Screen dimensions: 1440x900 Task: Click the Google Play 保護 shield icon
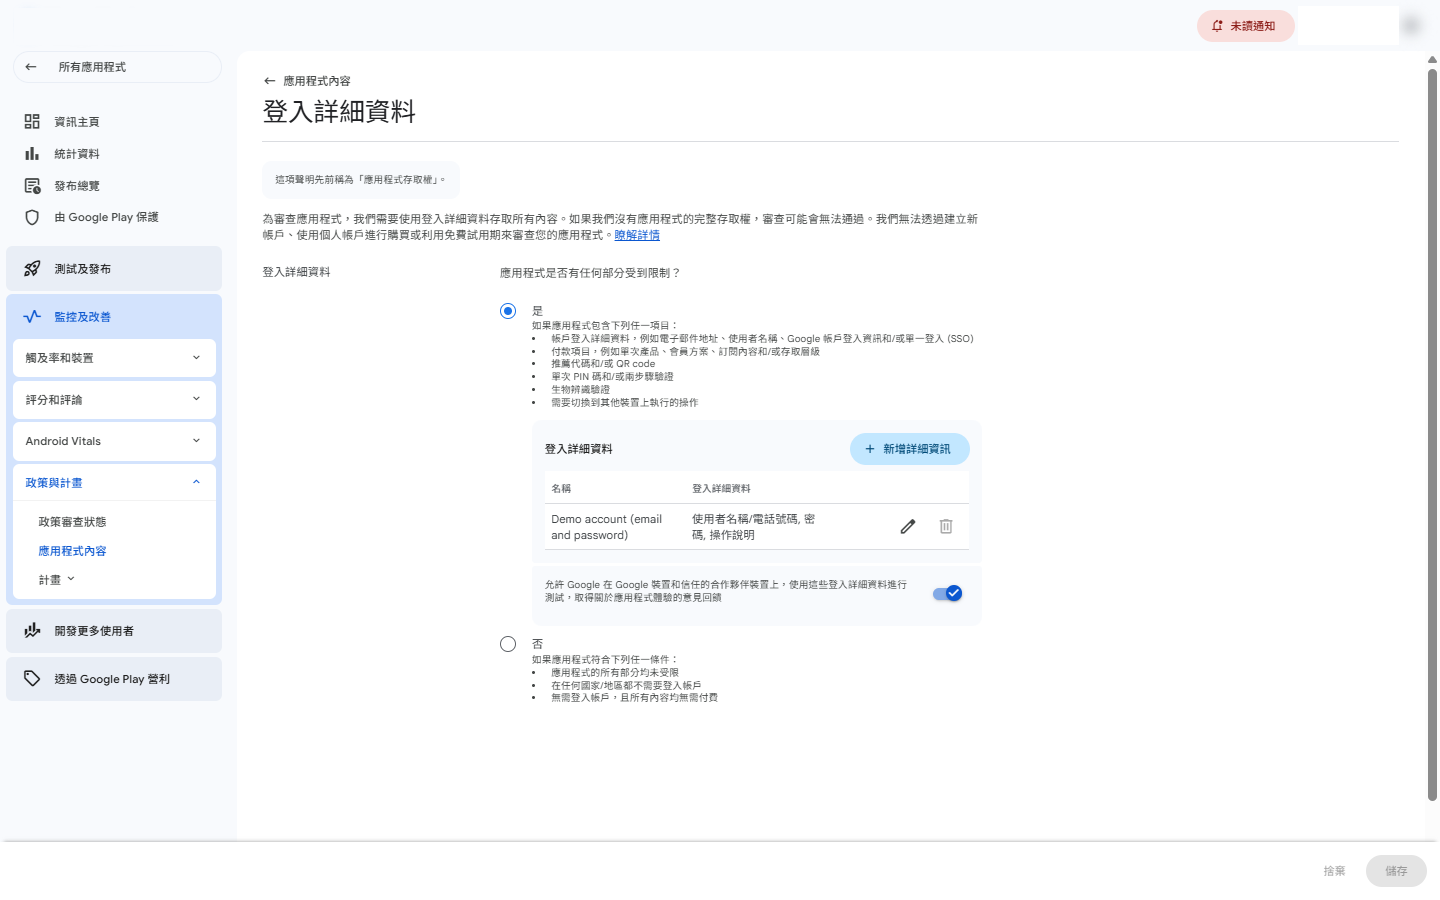point(32,217)
